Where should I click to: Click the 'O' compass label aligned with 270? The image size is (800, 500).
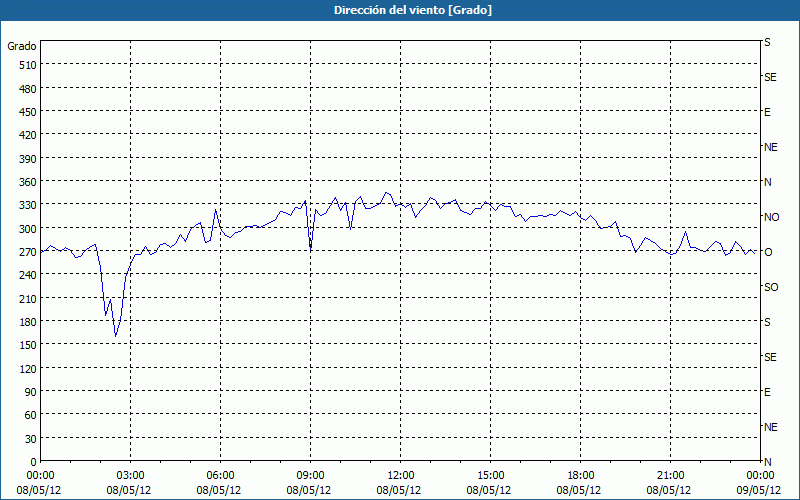coord(768,252)
